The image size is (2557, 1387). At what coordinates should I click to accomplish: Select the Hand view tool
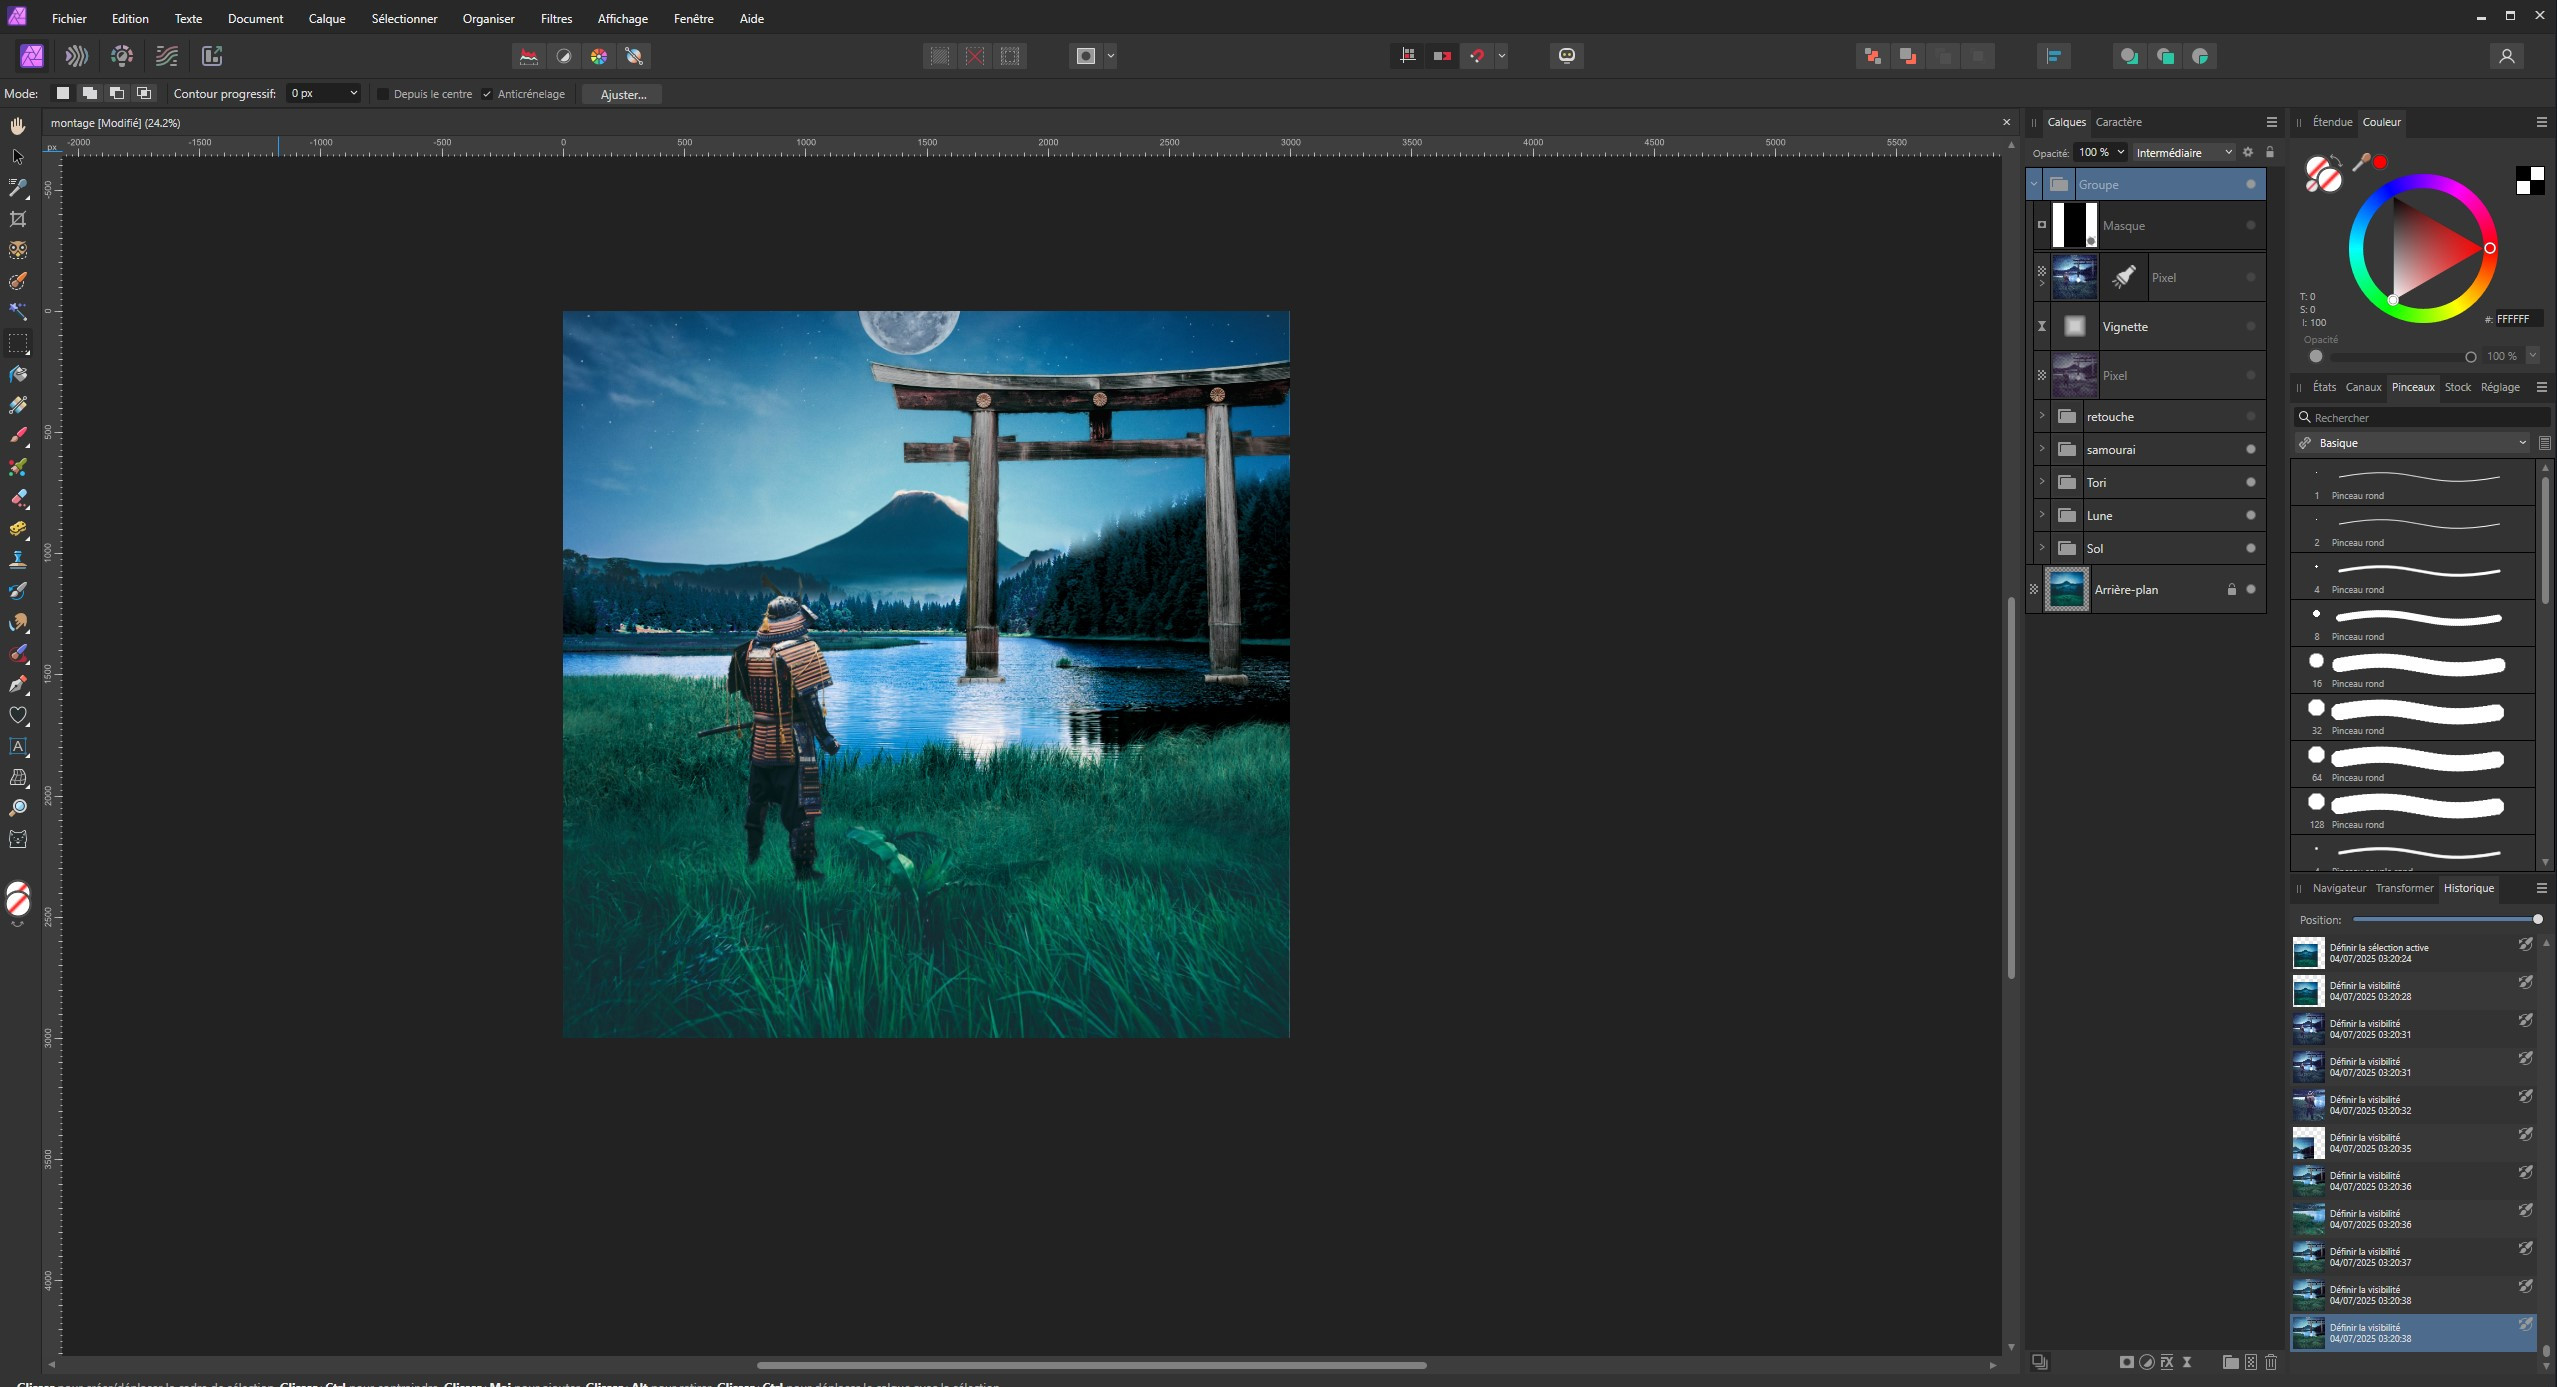(x=18, y=126)
